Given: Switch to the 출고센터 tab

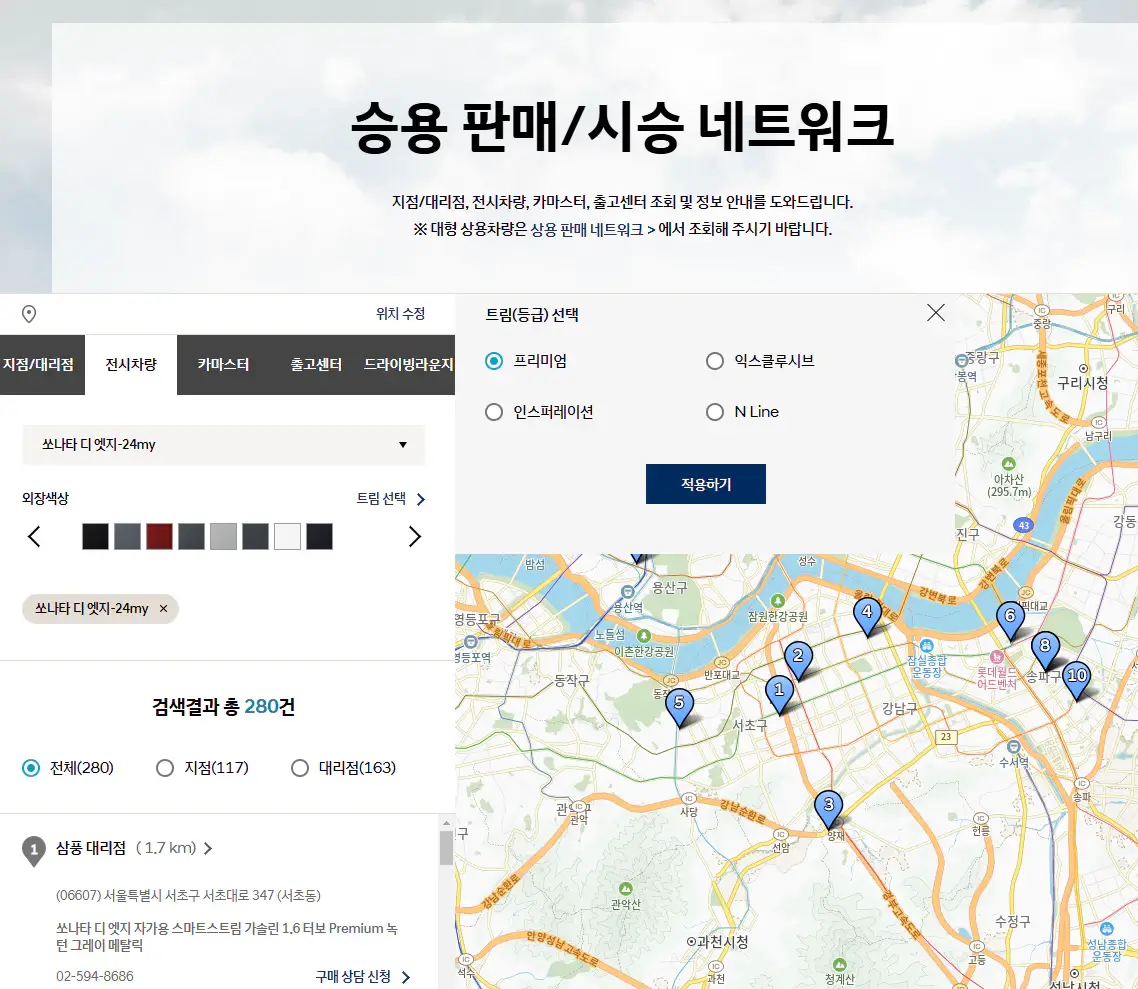Looking at the screenshot, I should [316, 364].
